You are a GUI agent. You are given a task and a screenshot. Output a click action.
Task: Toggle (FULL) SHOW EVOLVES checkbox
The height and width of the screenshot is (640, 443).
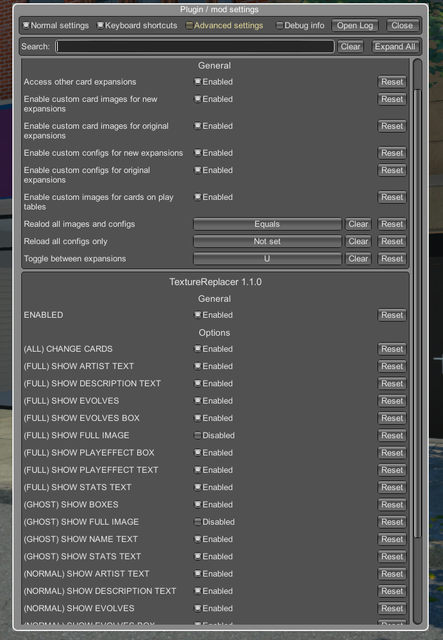point(198,400)
